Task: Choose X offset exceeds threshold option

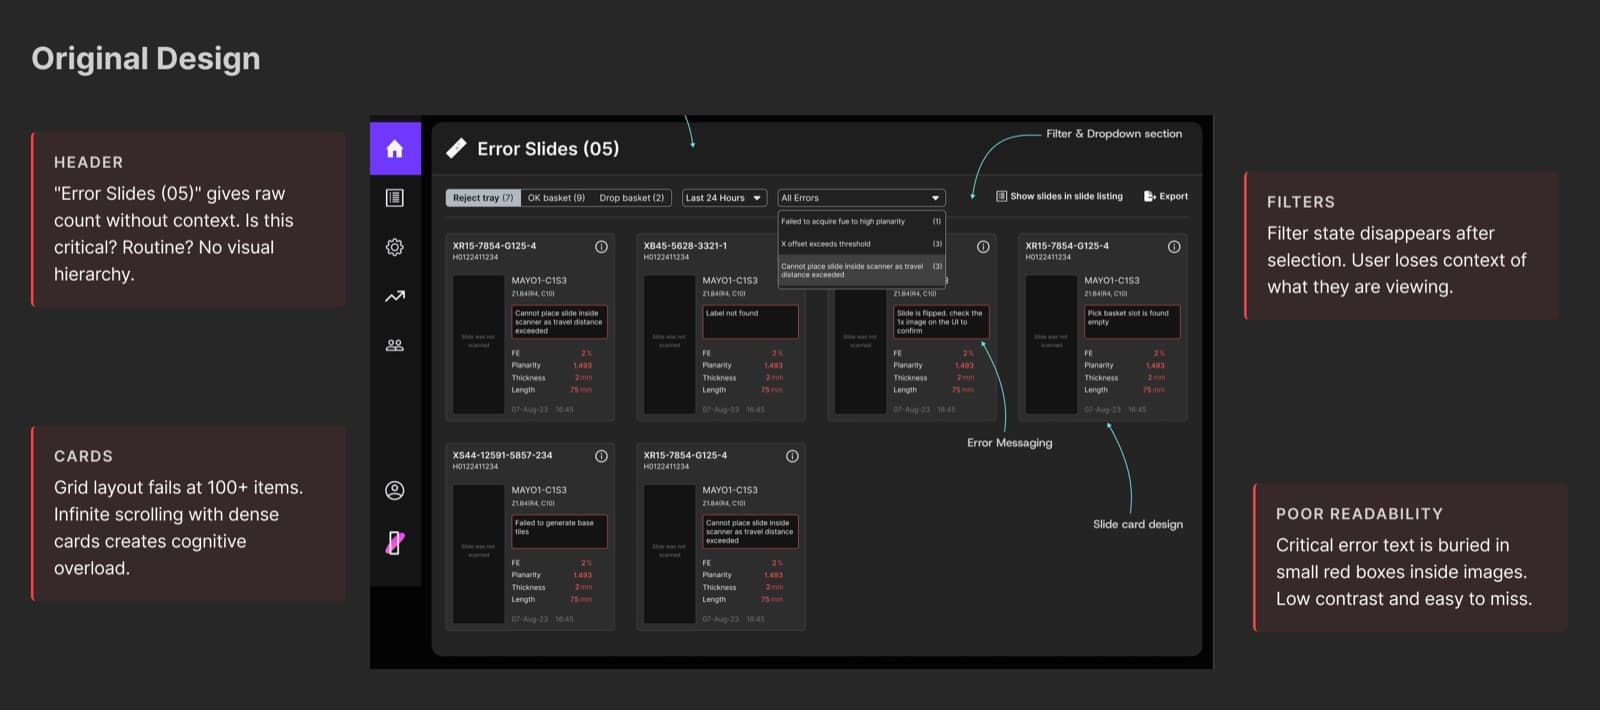Action: click(x=861, y=244)
